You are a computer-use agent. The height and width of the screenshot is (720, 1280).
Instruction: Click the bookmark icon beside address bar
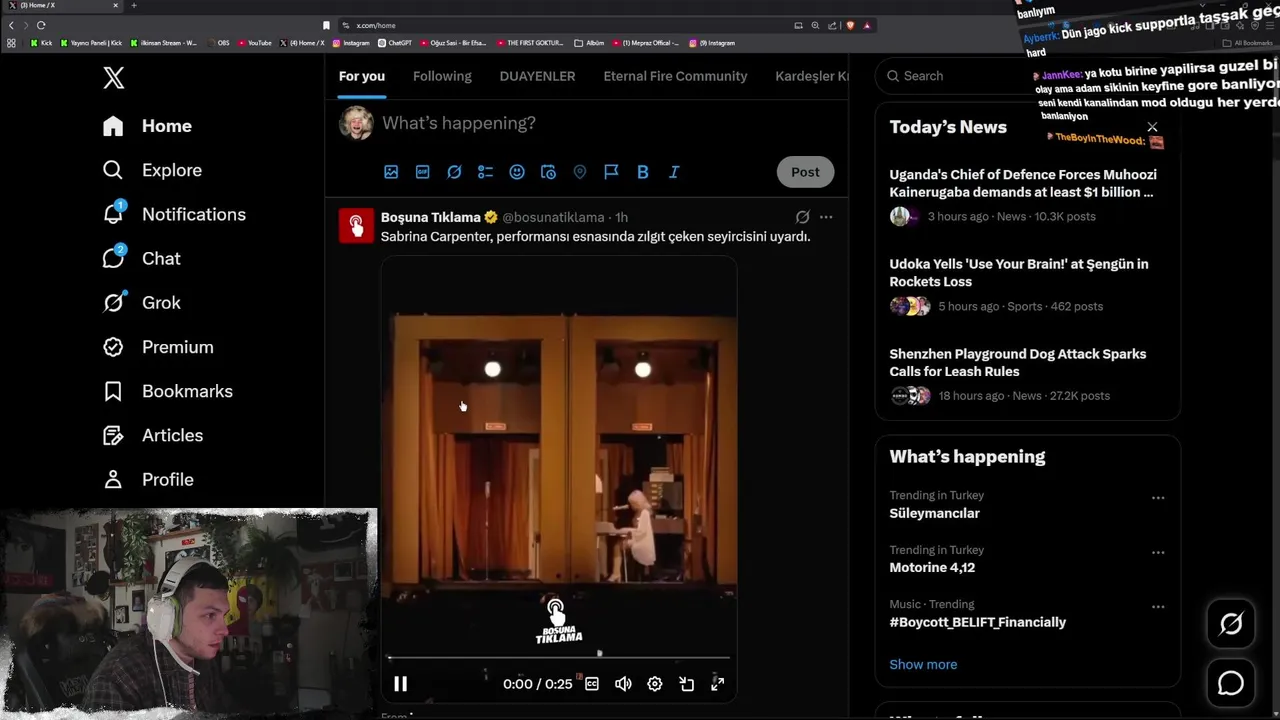[x=326, y=25]
